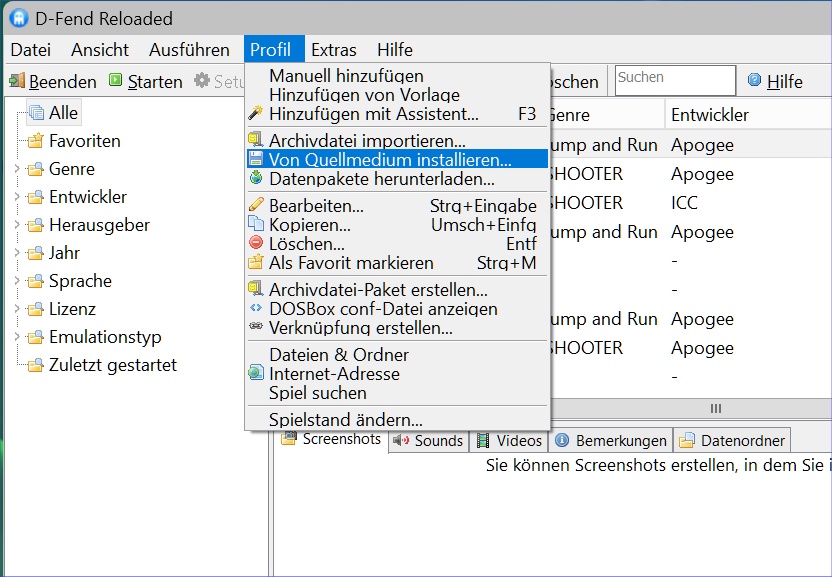Select Emulationstyp label in the tree
This screenshot has width=832, height=577.
[105, 337]
